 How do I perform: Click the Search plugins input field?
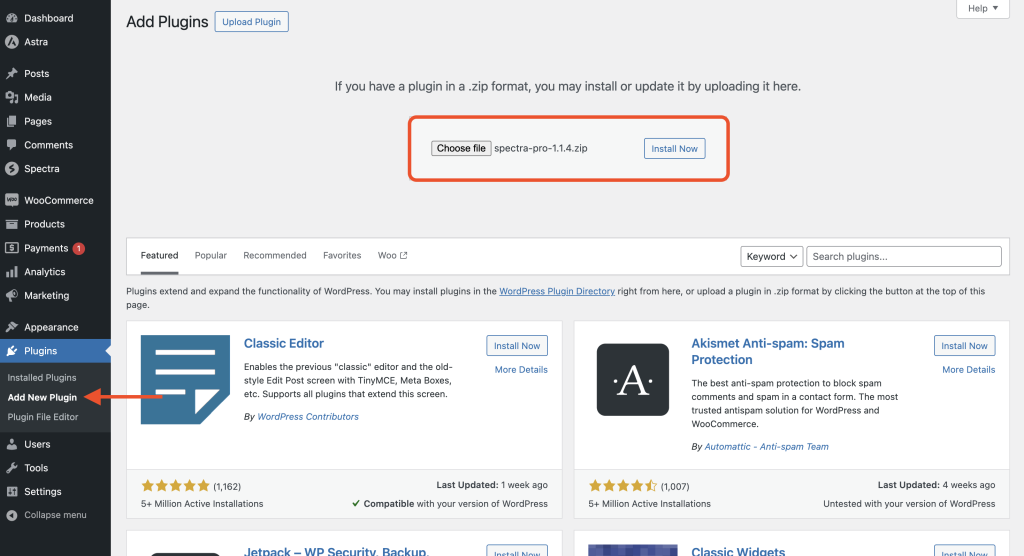(x=904, y=256)
